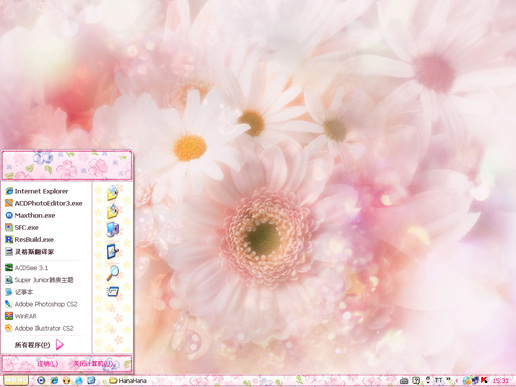The image size is (516, 387).
Task: Switch to the HanaHana taskbar window
Action: click(128, 380)
